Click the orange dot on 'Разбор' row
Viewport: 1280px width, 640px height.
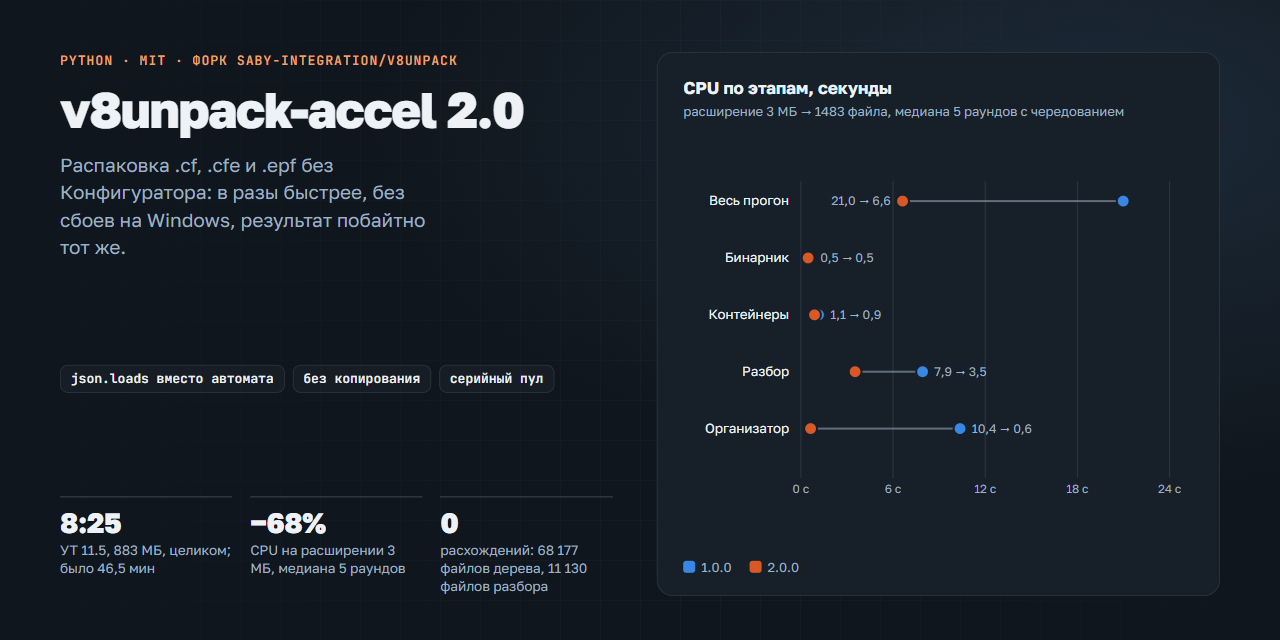pyautogui.click(x=855, y=372)
